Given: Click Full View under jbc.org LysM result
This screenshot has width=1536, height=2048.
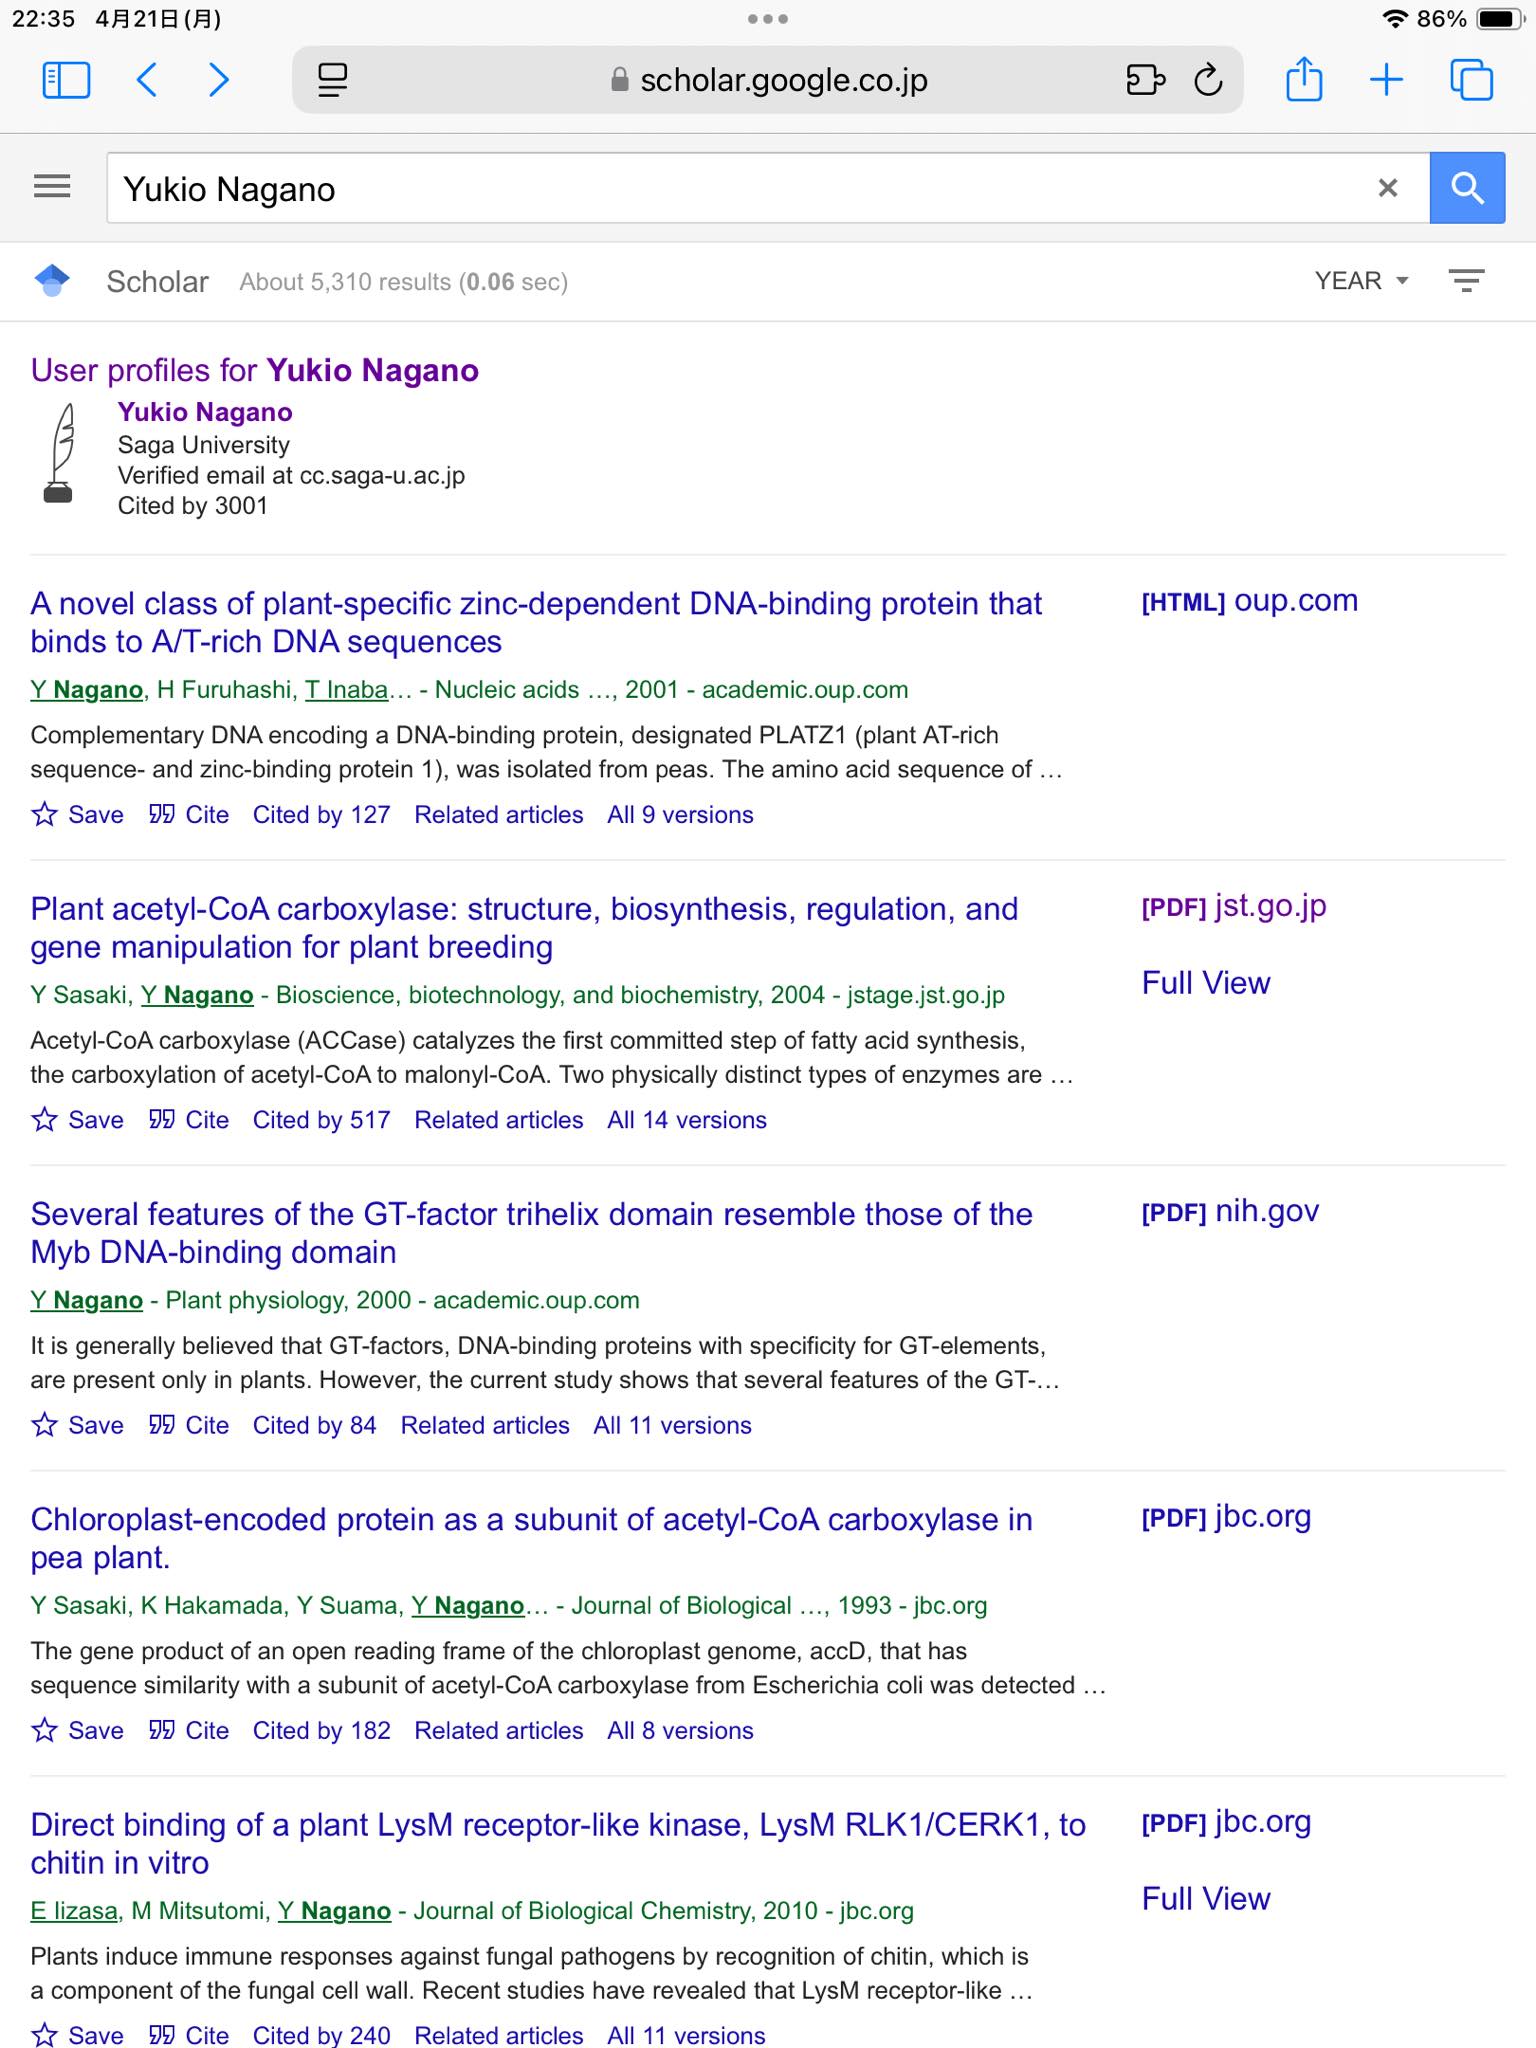Looking at the screenshot, I should [x=1206, y=1898].
